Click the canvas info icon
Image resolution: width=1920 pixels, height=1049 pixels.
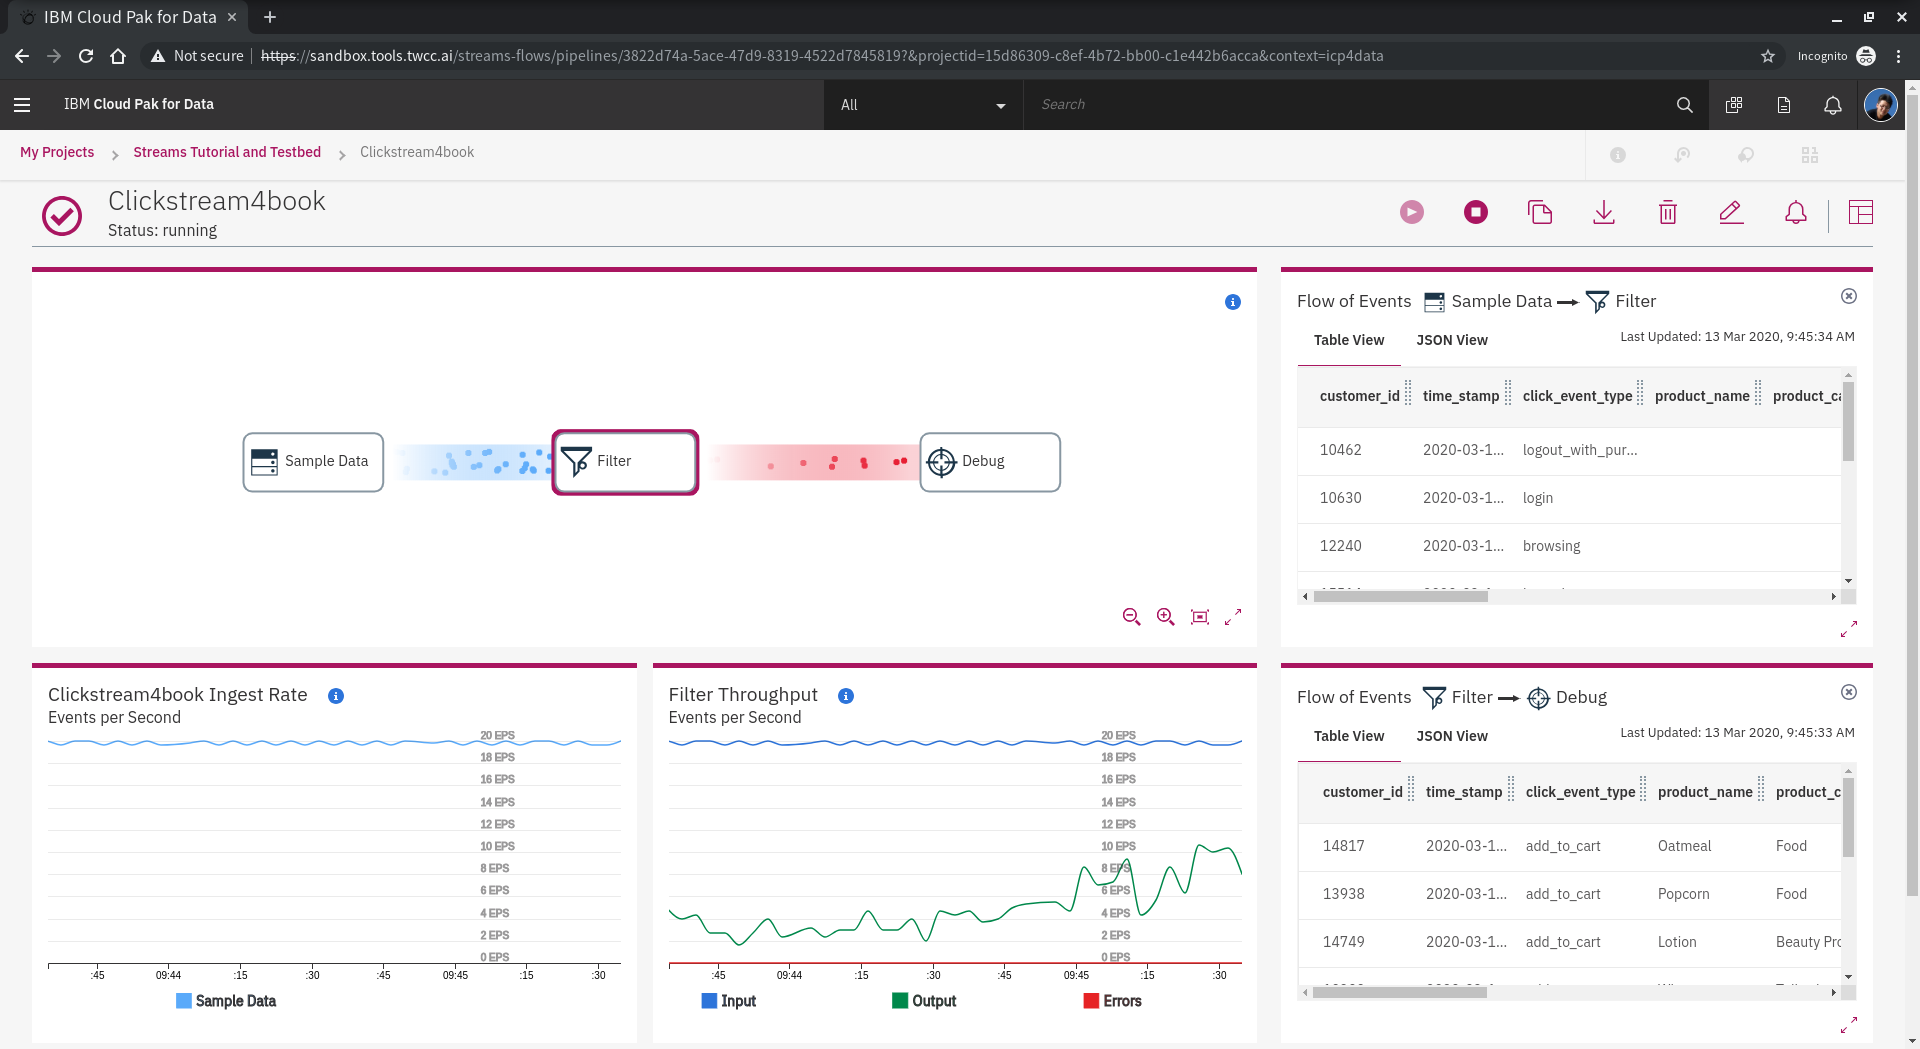(1233, 302)
